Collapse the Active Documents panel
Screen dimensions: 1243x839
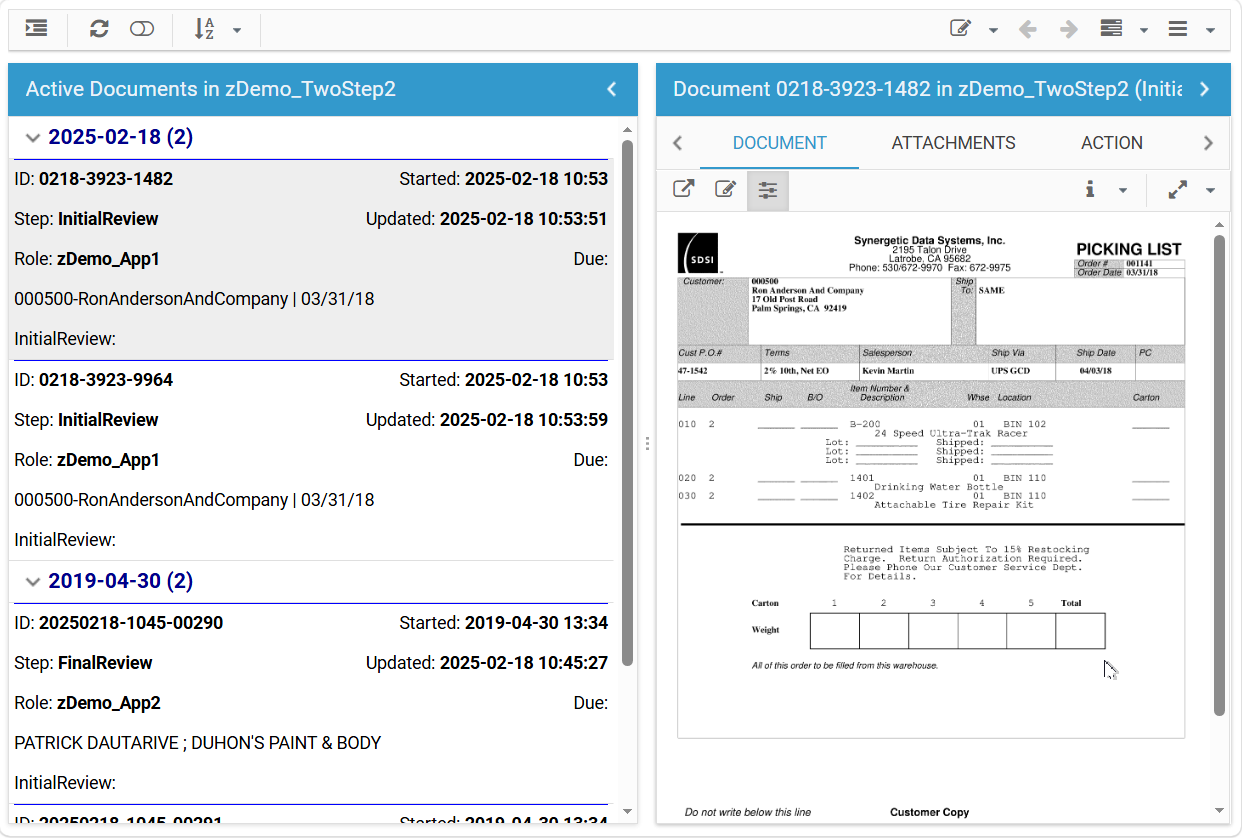(x=612, y=89)
